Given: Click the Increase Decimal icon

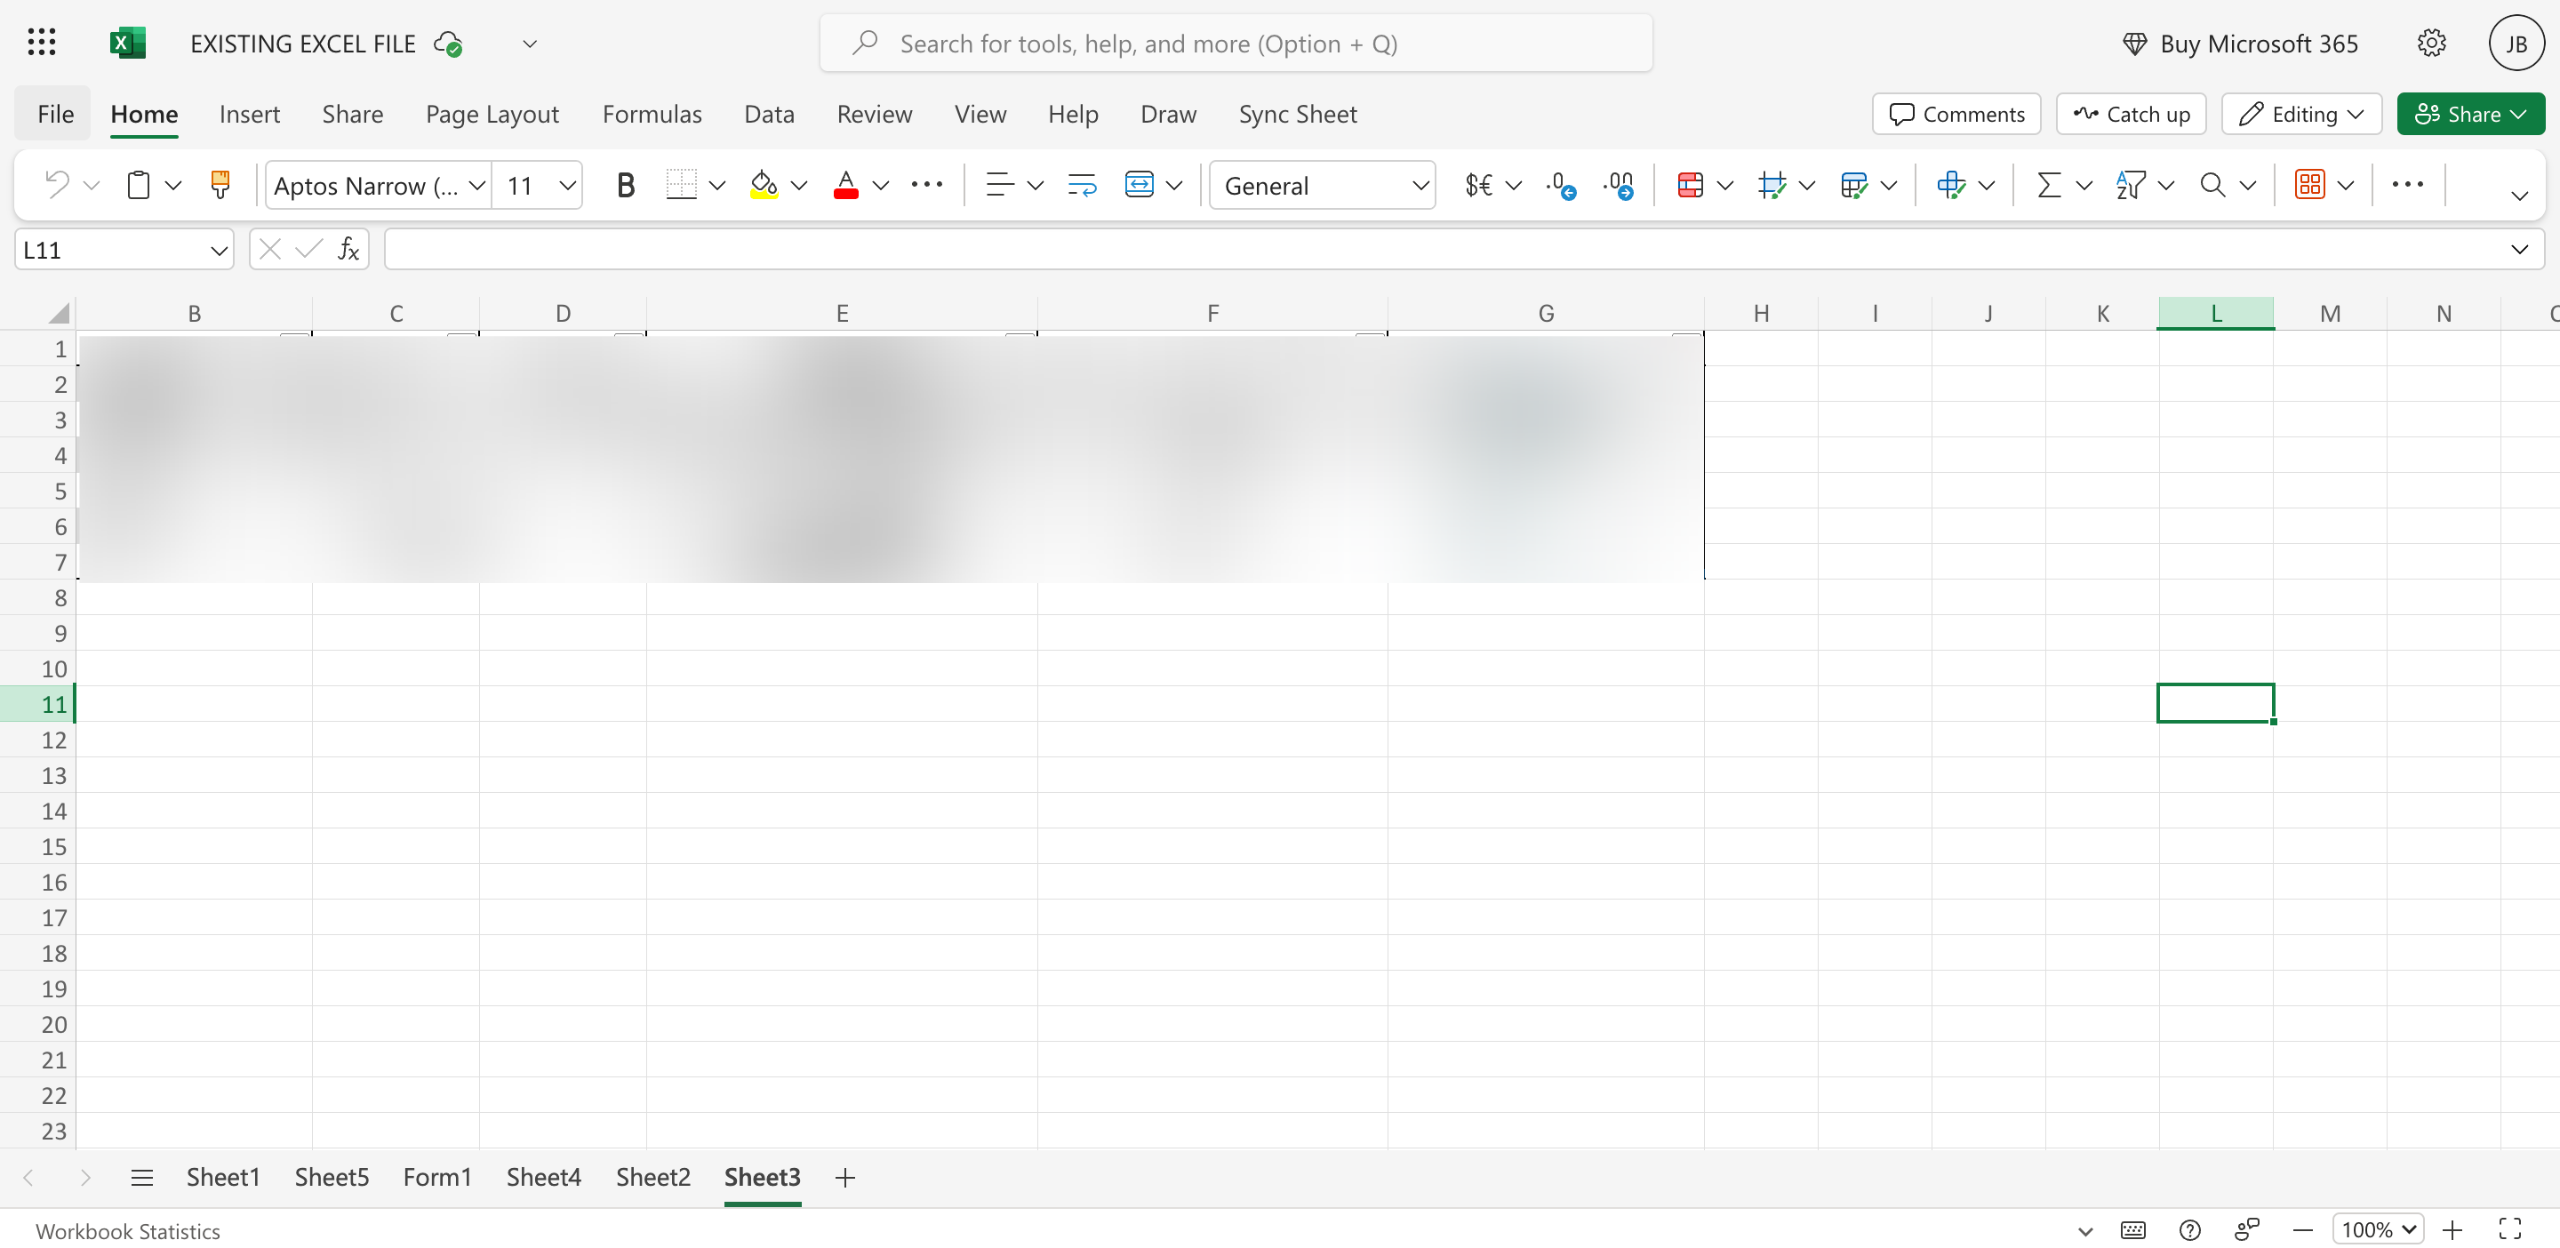Looking at the screenshot, I should 1561,185.
